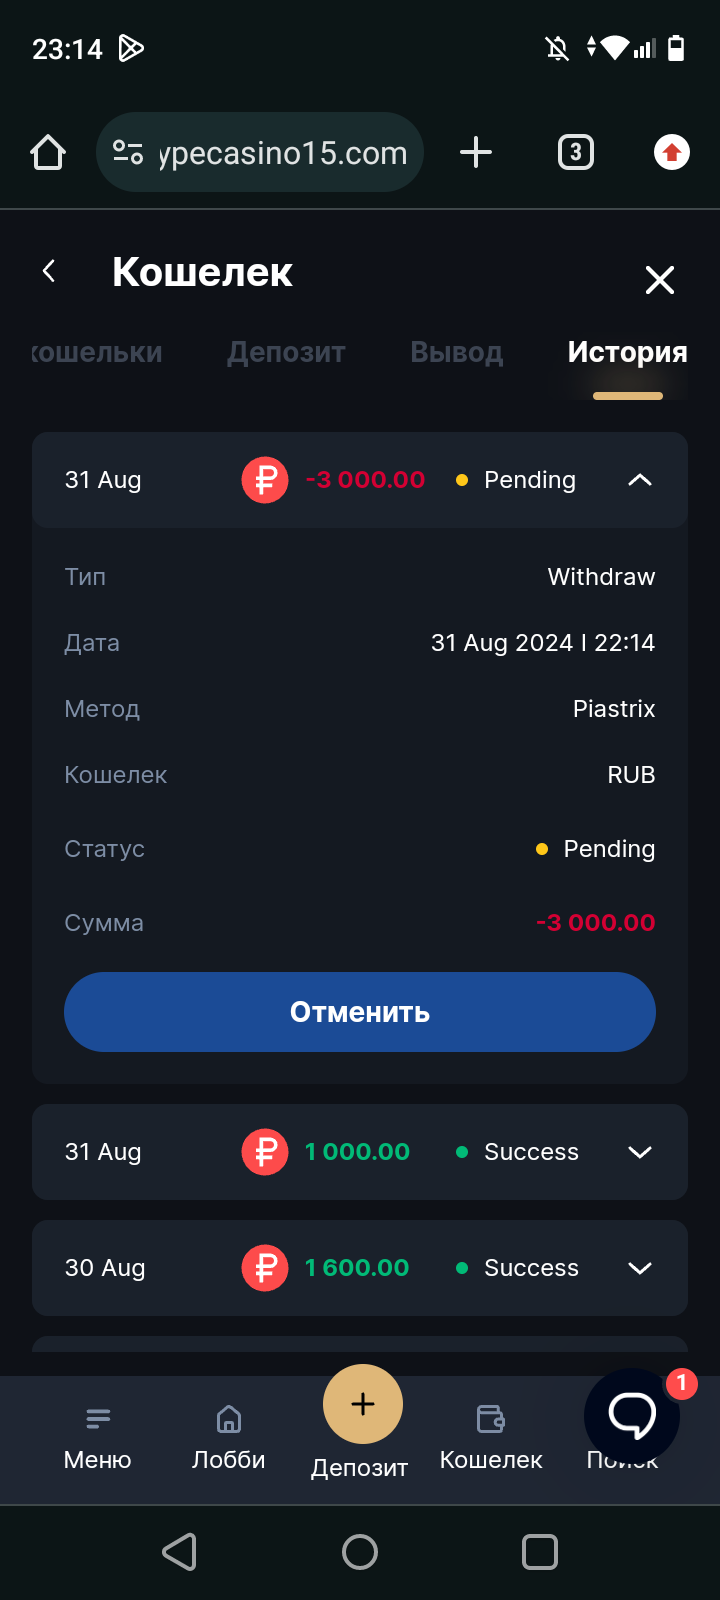Open the live chat bubble icon
Viewport: 720px width, 1600px height.
click(x=632, y=1415)
